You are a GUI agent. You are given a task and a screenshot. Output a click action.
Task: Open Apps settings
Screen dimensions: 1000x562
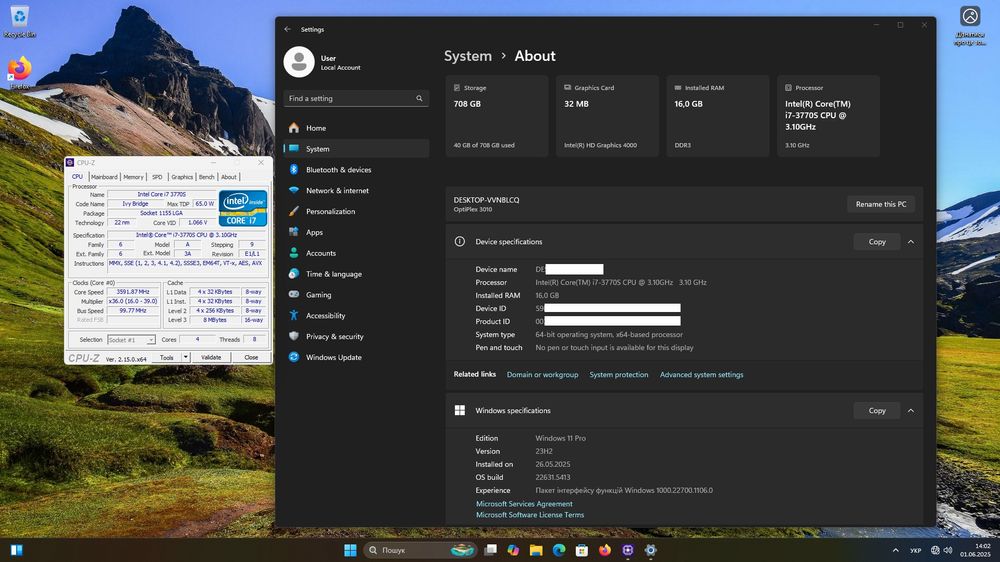[356, 232]
